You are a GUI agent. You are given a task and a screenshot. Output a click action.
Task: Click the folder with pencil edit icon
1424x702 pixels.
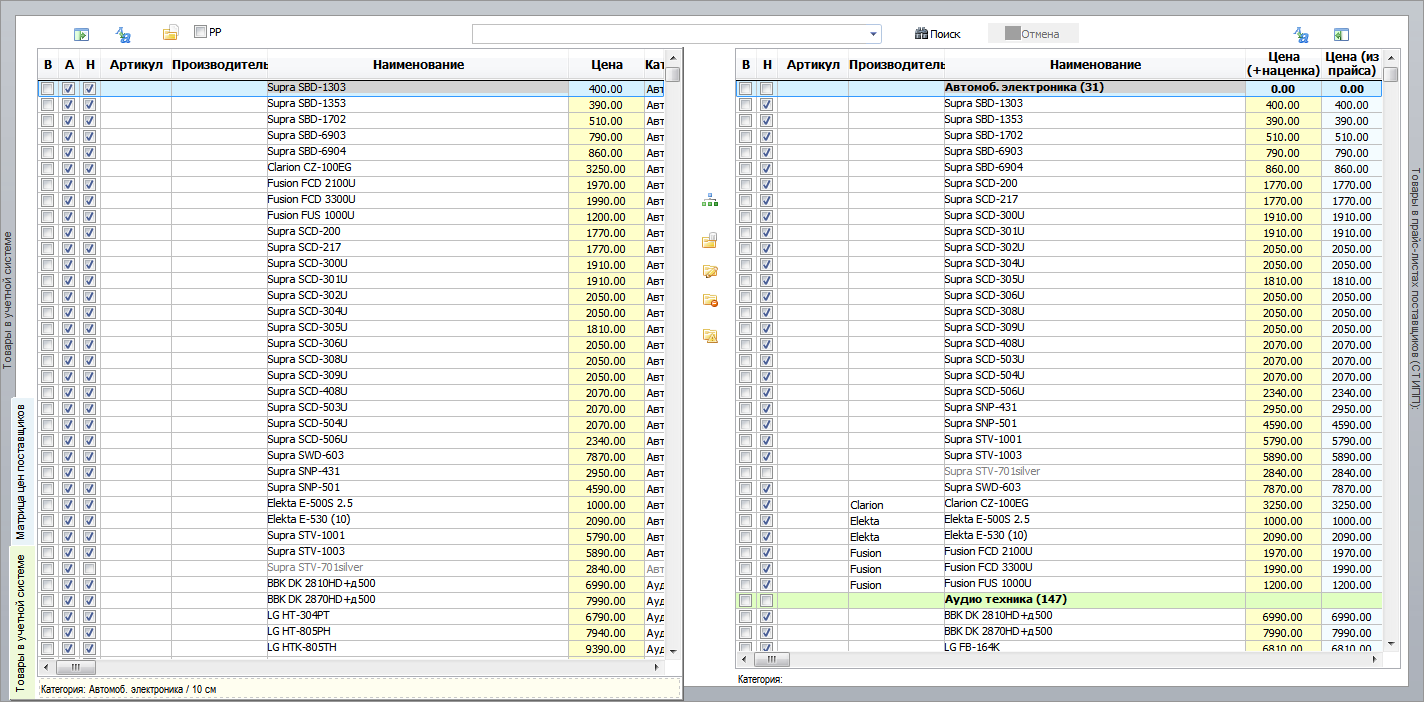point(710,271)
